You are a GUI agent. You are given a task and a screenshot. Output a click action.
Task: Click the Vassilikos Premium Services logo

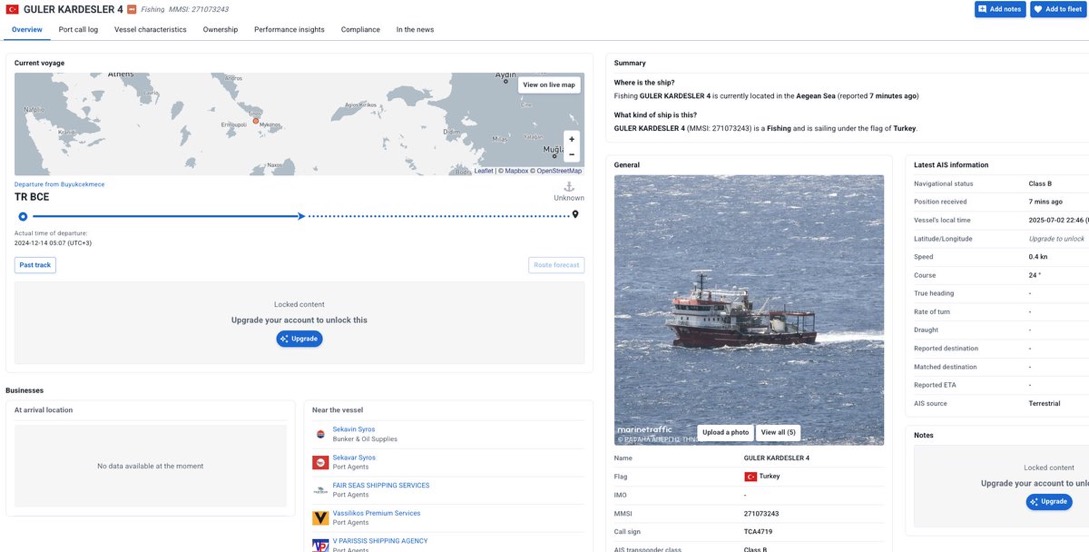[x=320, y=518]
